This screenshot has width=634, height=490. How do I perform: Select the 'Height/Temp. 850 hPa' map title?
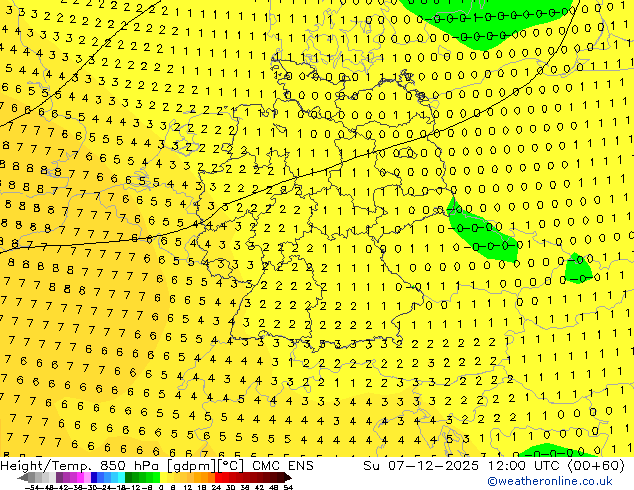click(x=80, y=466)
